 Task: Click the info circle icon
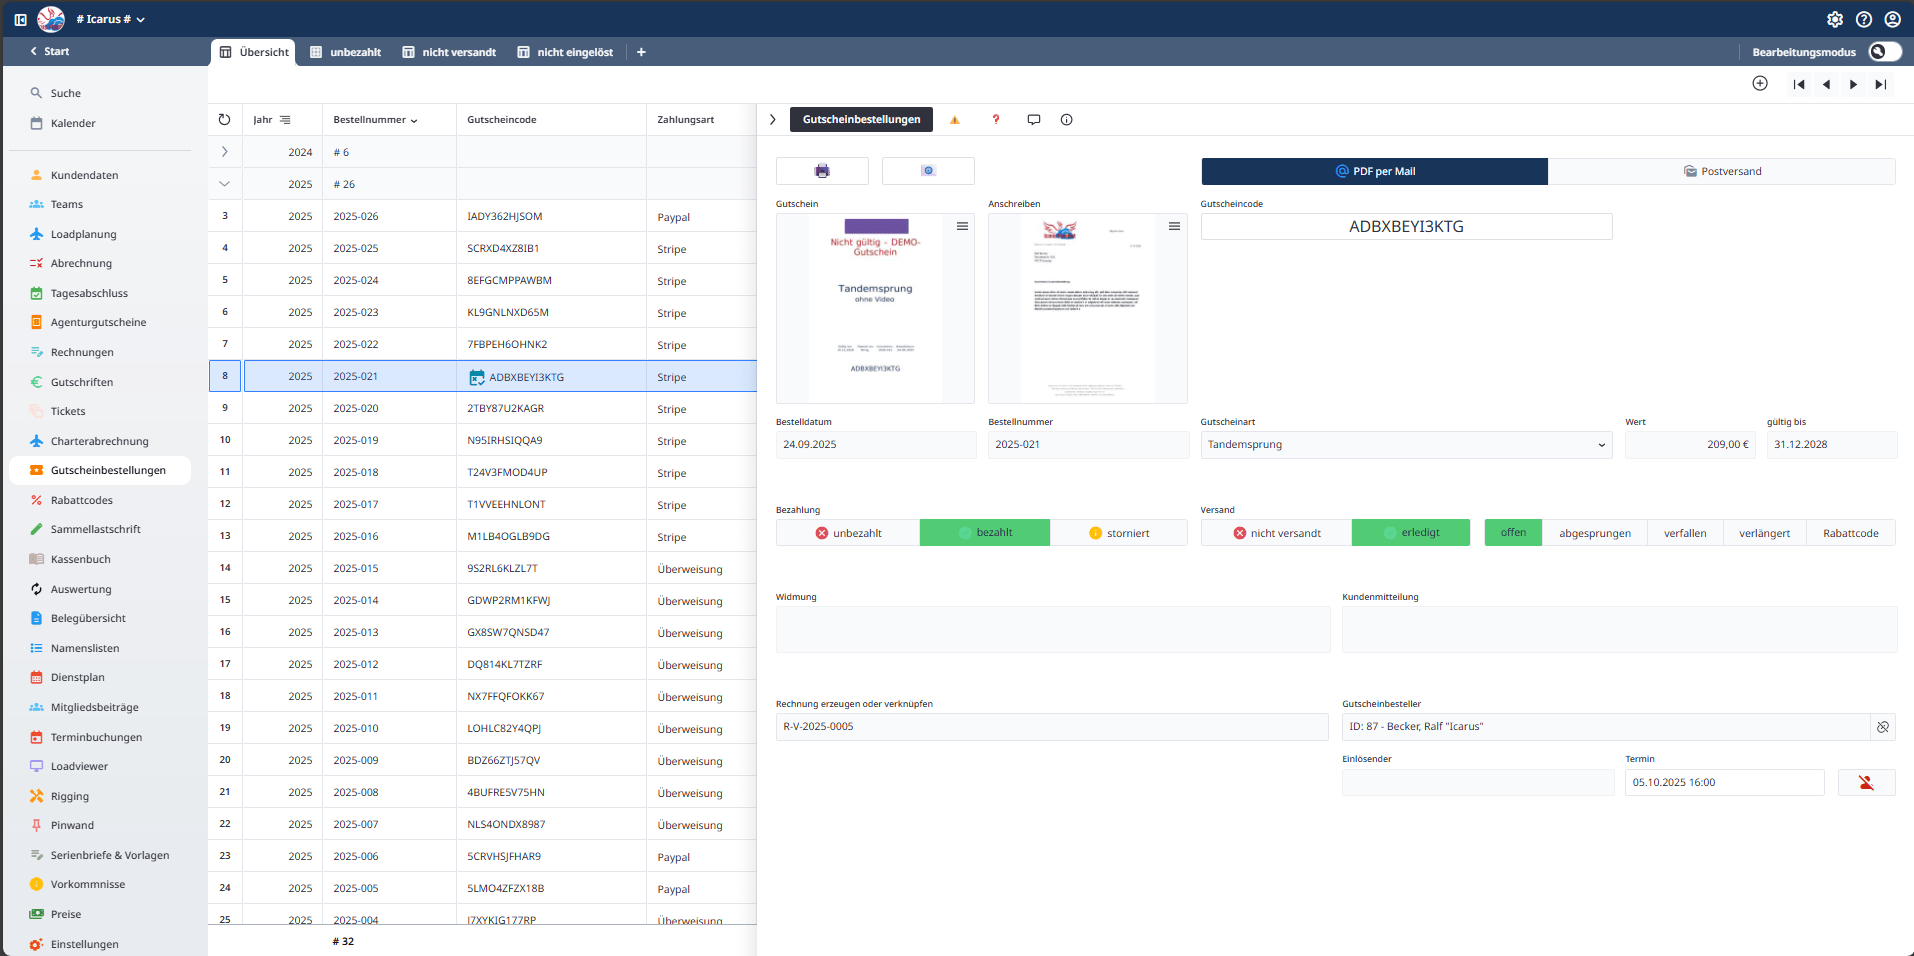(x=1067, y=120)
